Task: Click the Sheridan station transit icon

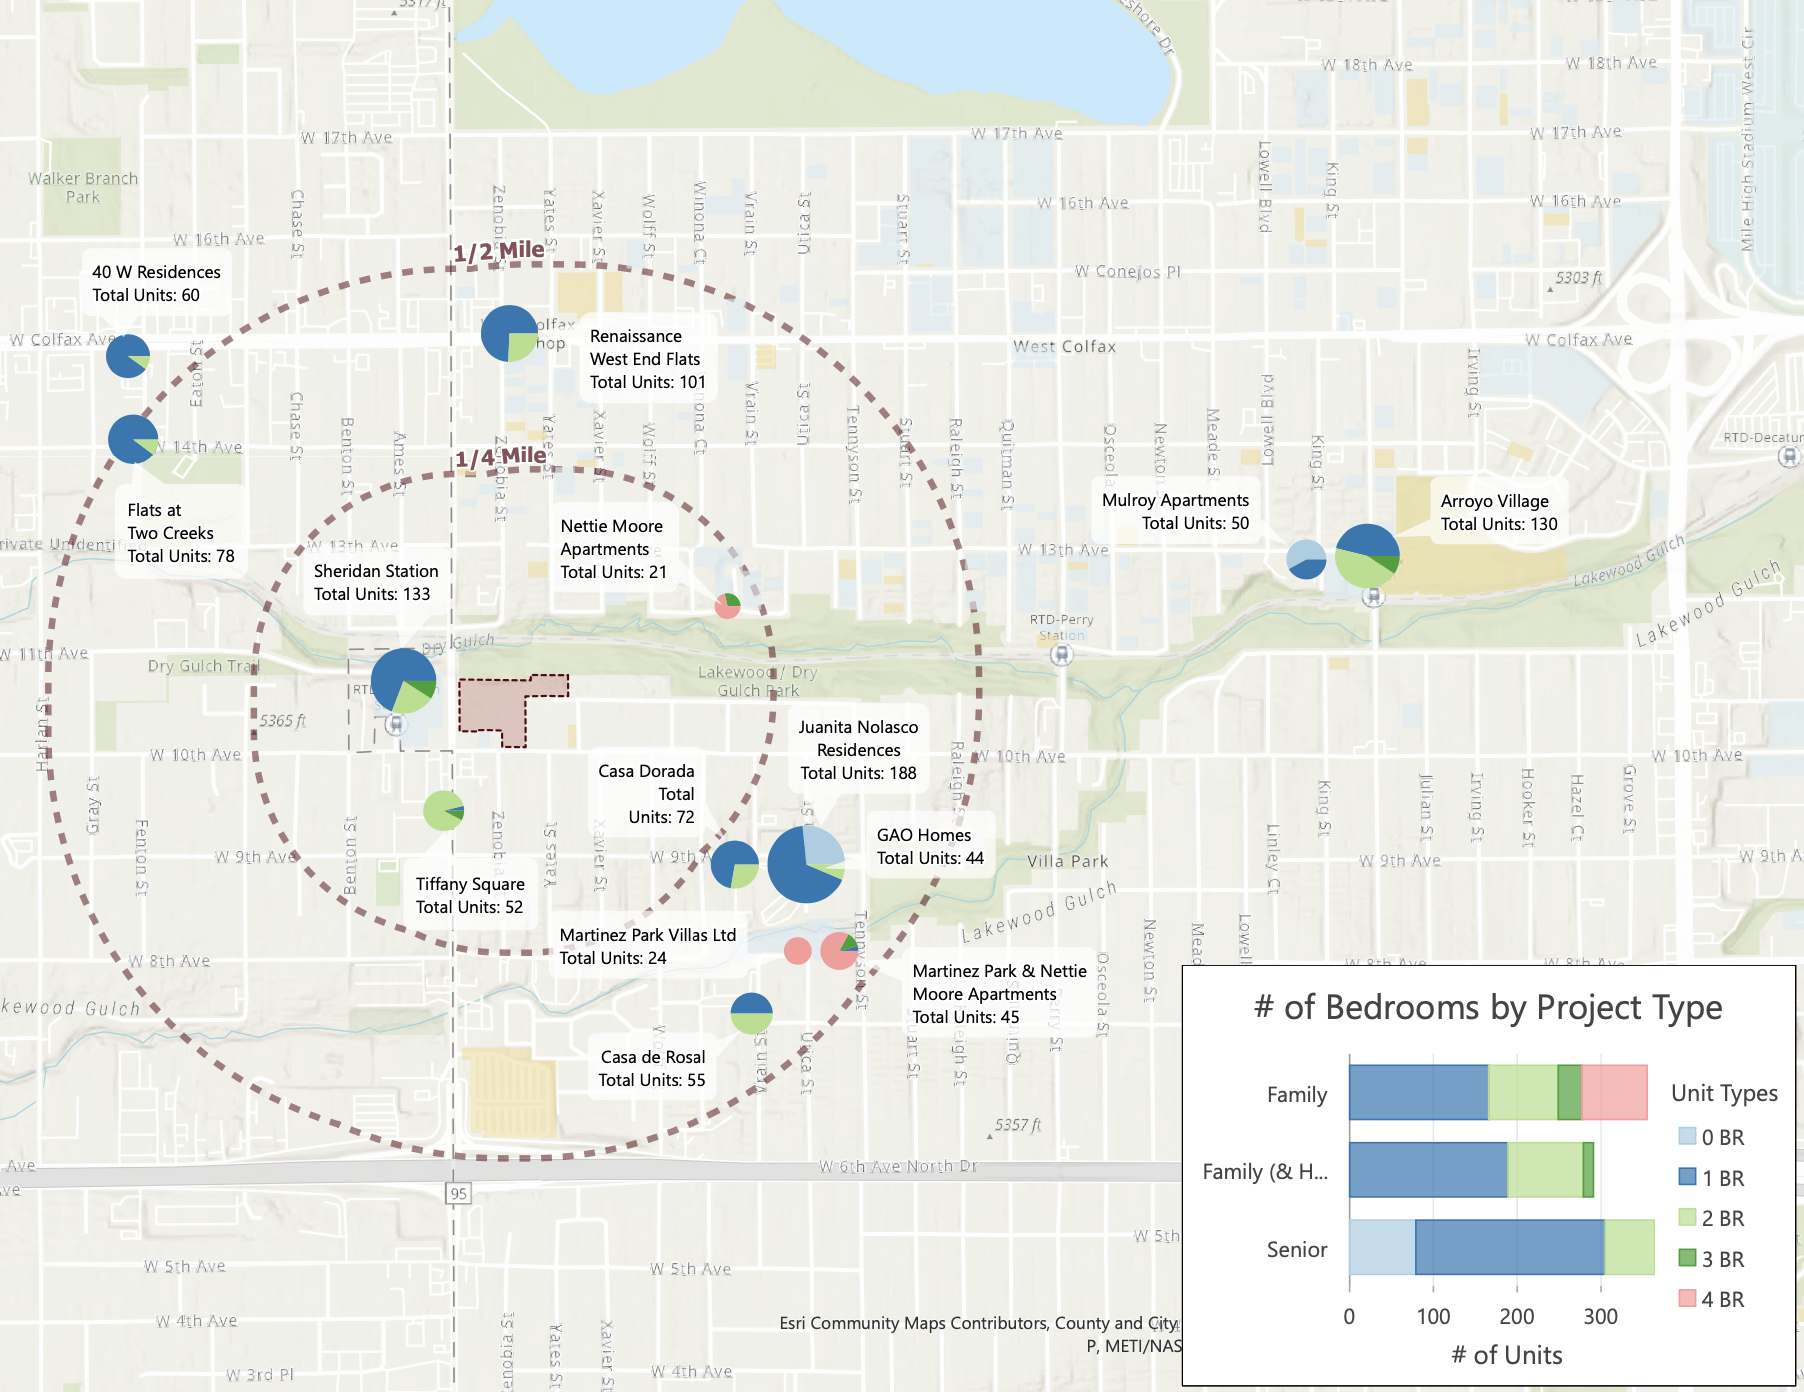Action: coord(396,723)
